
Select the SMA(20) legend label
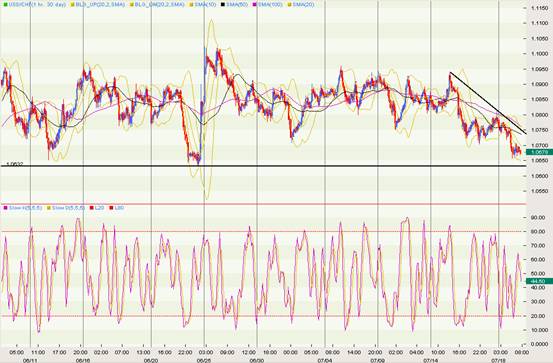point(304,5)
